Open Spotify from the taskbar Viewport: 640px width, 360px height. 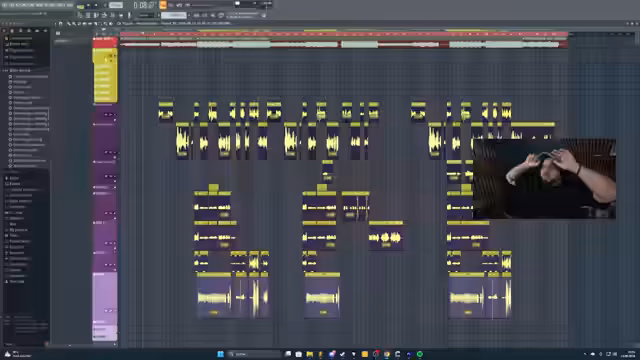tap(420, 354)
